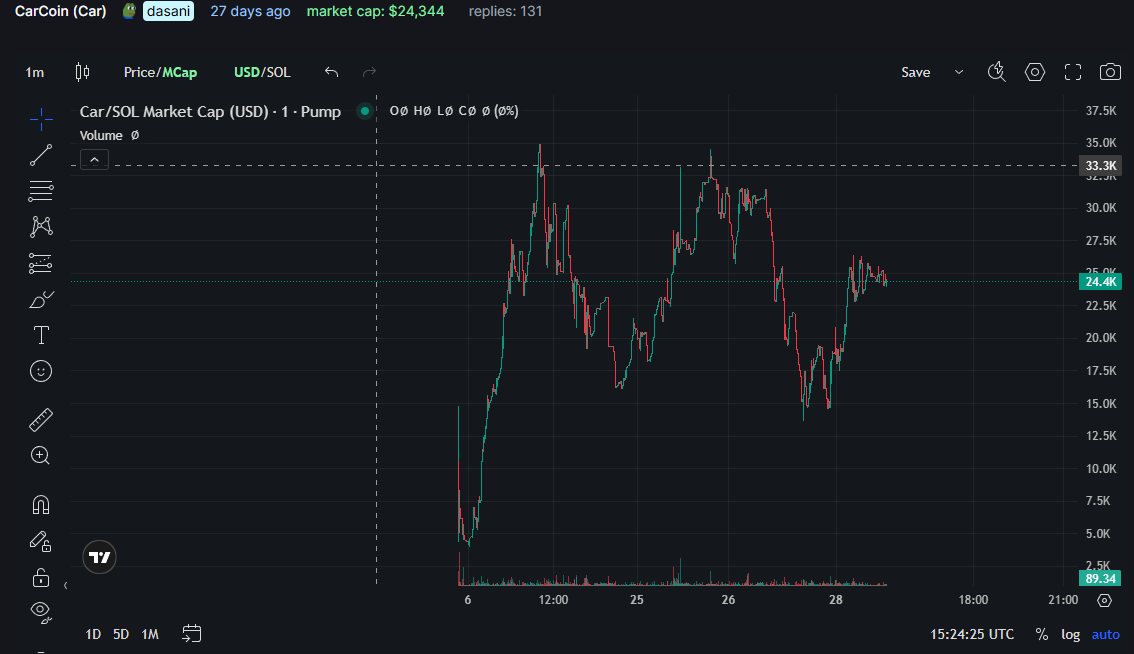Select the Text annotation tool
Image resolution: width=1134 pixels, height=654 pixels.
(41, 335)
